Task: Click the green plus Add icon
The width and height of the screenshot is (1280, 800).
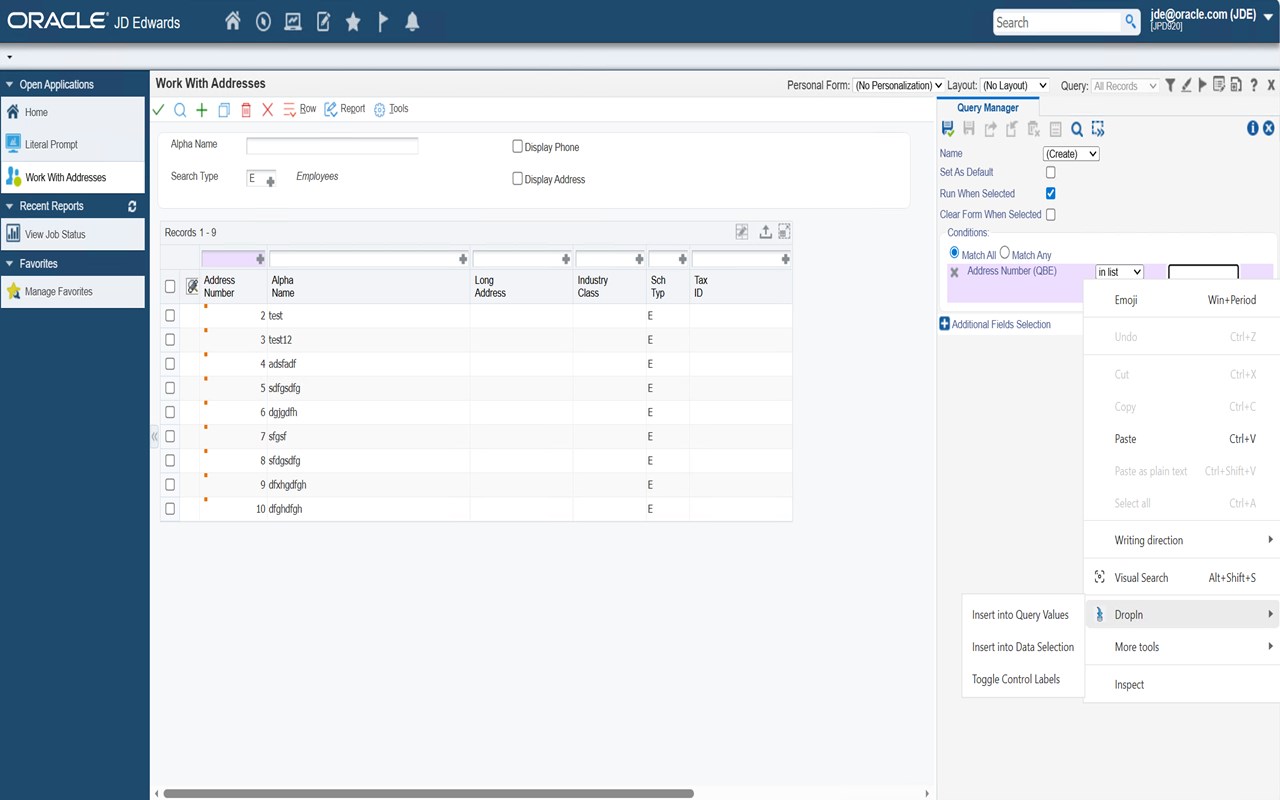Action: (x=202, y=110)
